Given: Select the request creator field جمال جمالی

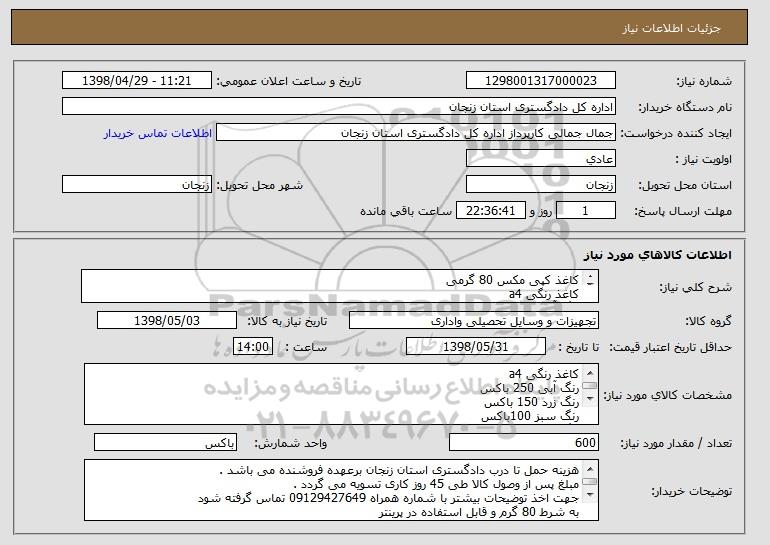Looking at the screenshot, I should click(416, 133).
